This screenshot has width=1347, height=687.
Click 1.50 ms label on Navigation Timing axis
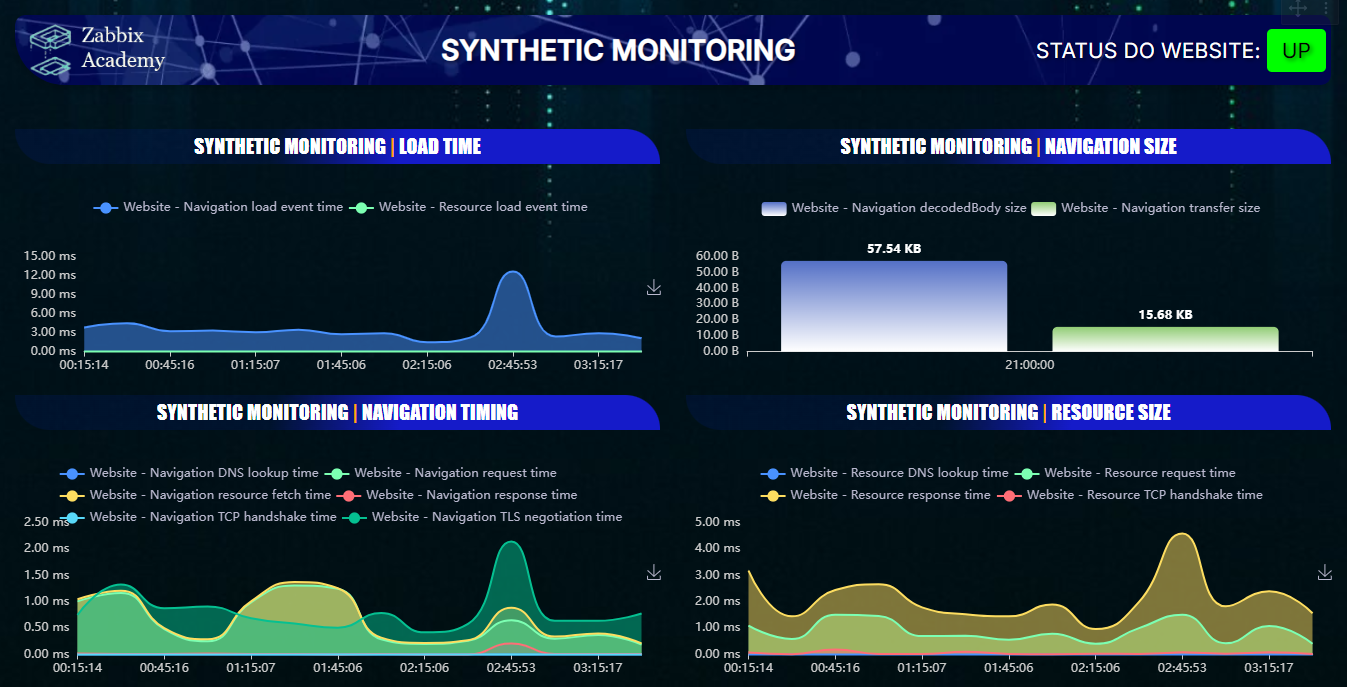47,575
